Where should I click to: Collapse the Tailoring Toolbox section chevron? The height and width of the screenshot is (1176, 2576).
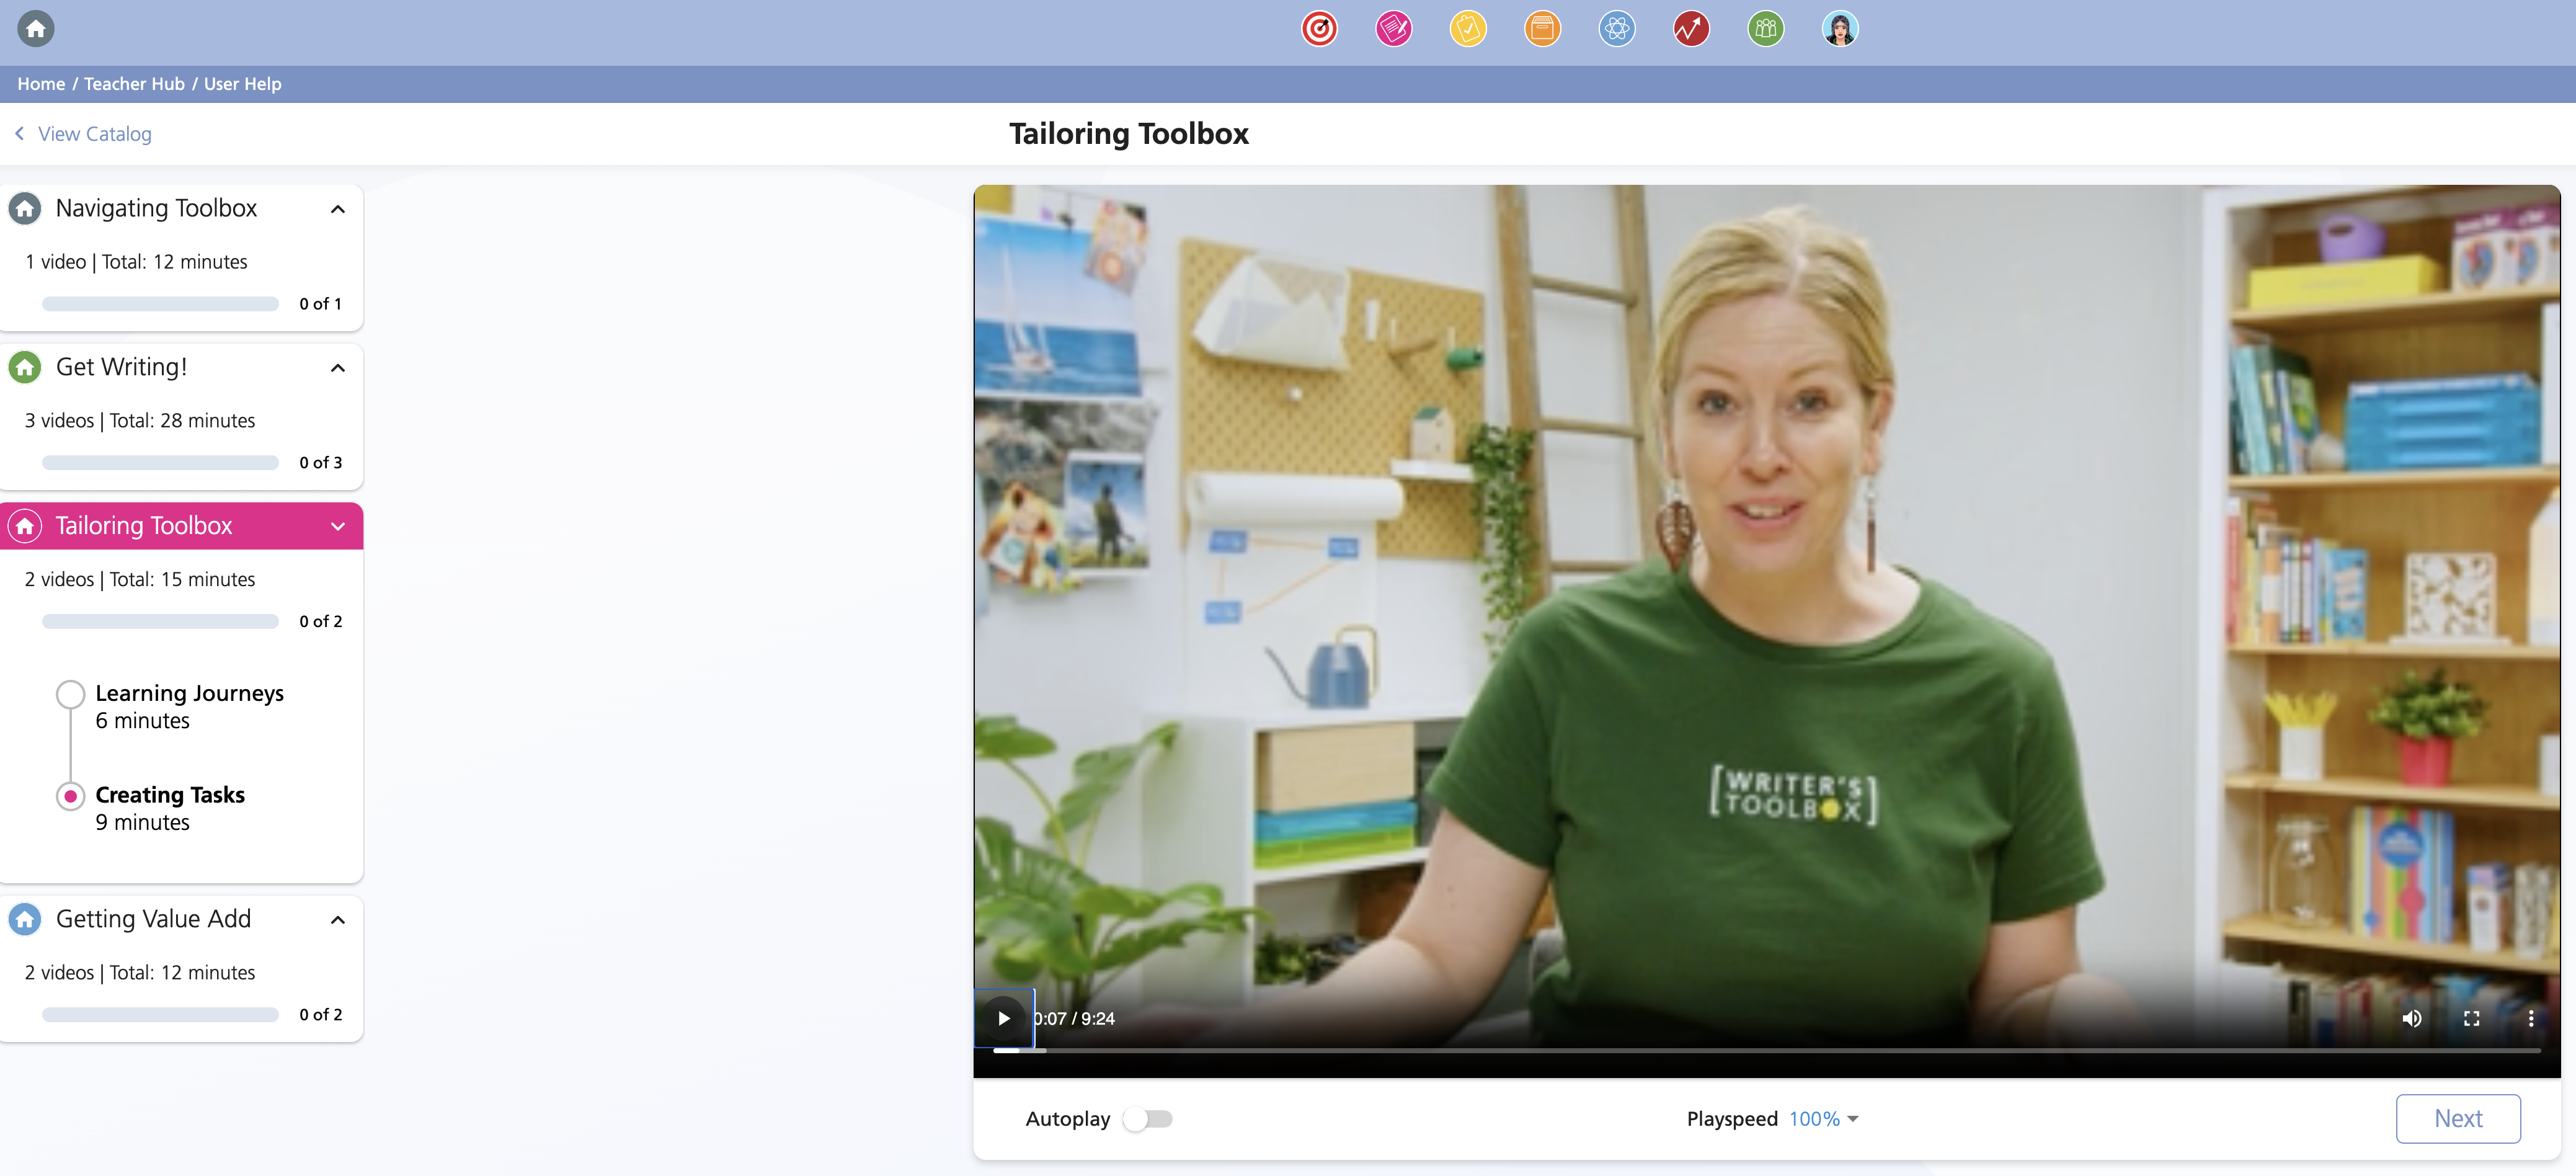point(338,526)
